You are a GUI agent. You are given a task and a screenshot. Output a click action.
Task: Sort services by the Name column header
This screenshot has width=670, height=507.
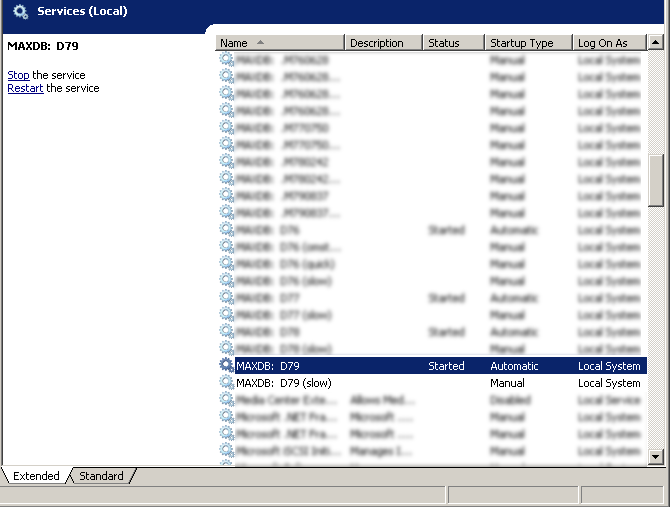[x=280, y=43]
